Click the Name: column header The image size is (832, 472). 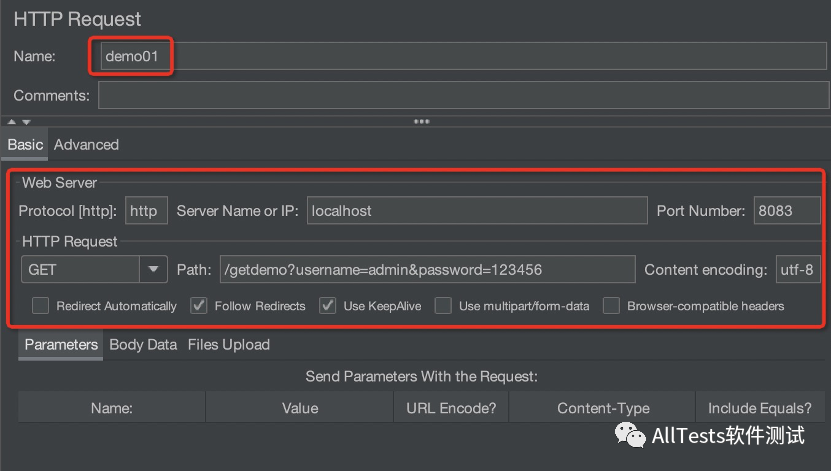[x=111, y=407]
